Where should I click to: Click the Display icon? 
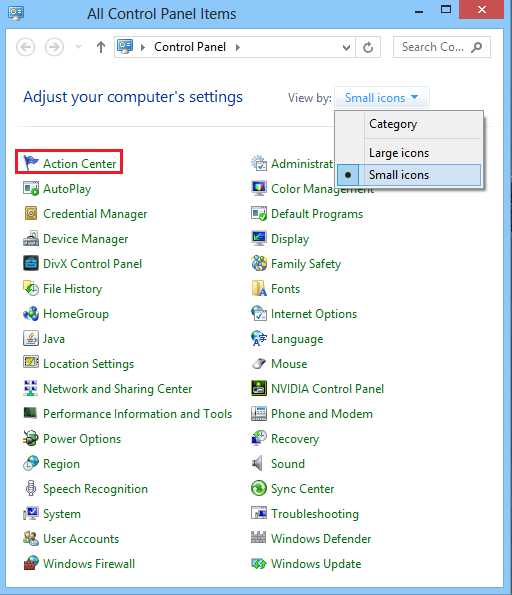click(259, 238)
